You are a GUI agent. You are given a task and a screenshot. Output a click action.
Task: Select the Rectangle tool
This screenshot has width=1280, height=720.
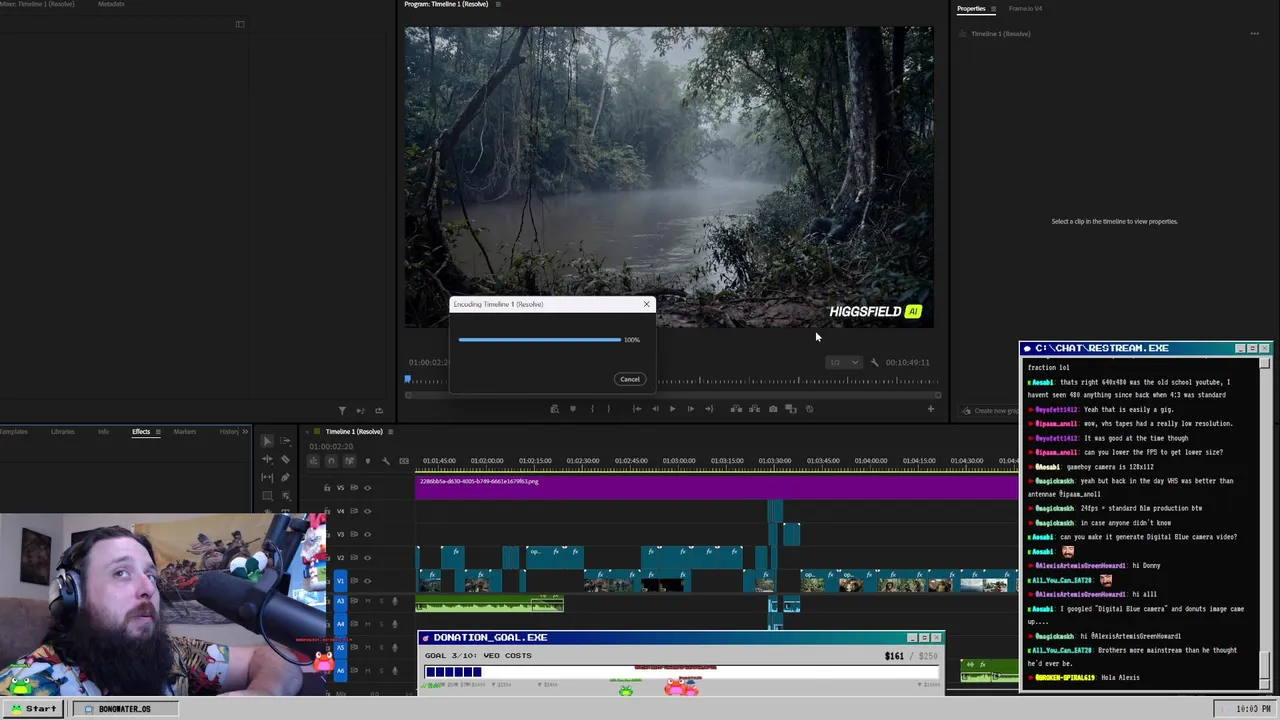tap(267, 496)
